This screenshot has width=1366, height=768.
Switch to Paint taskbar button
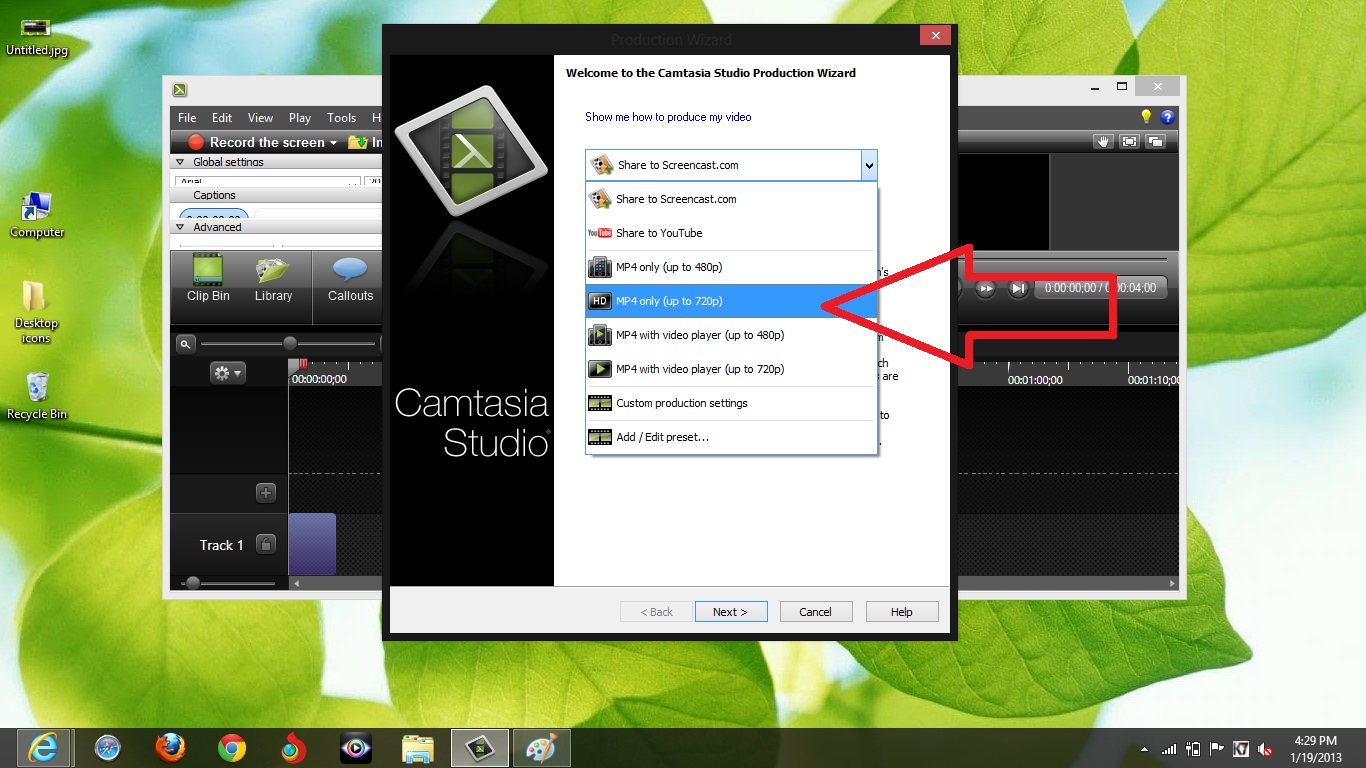[541, 747]
